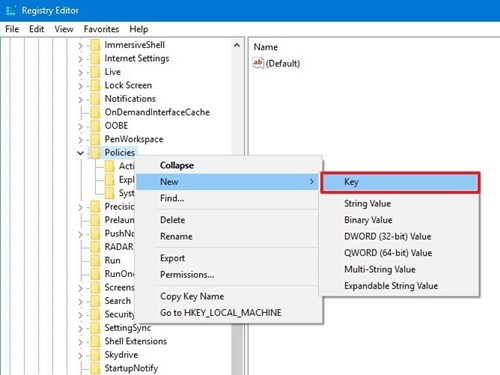Select the Lock Screen key label
The width and height of the screenshot is (500, 375).
pyautogui.click(x=128, y=85)
